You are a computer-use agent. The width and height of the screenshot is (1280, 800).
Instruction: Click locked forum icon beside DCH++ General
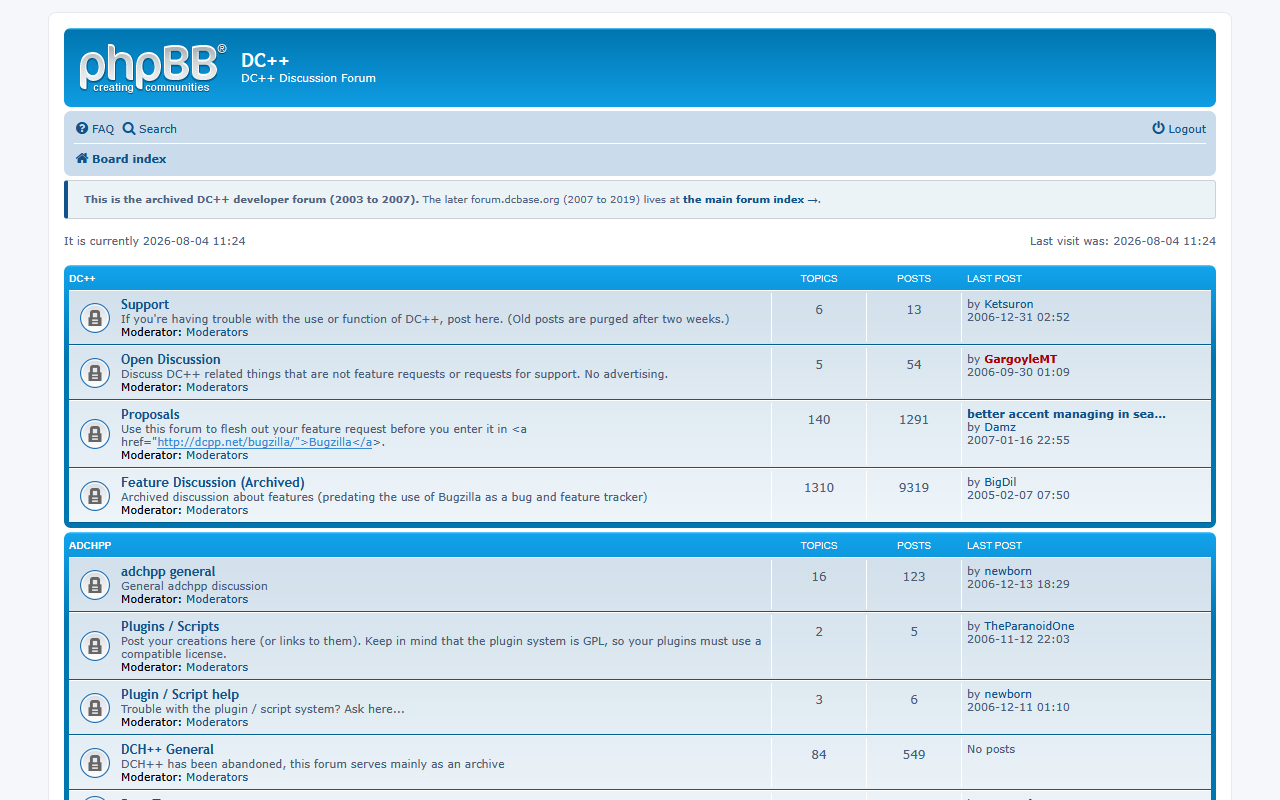point(95,763)
